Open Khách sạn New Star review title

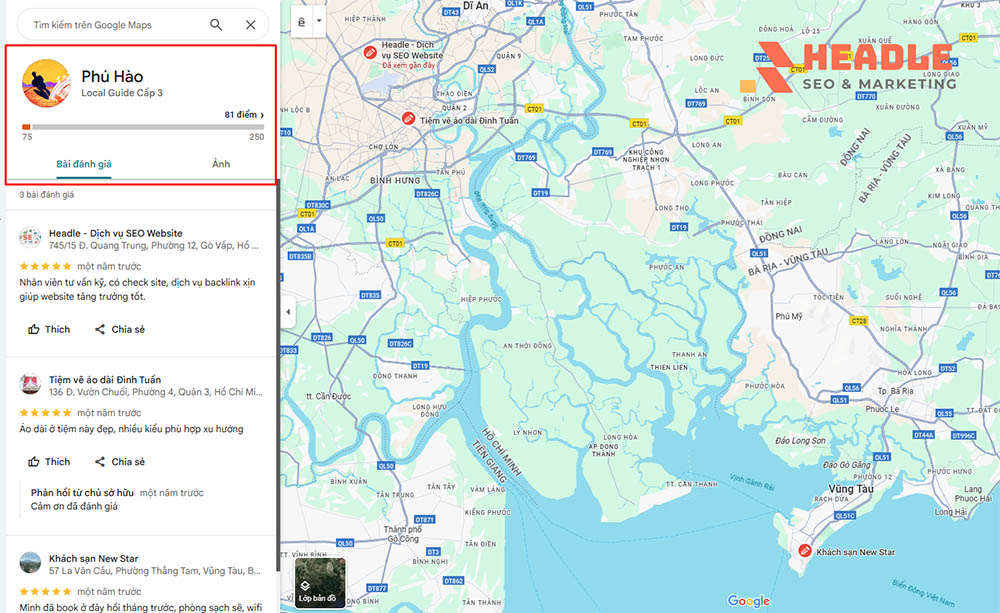coord(93,558)
